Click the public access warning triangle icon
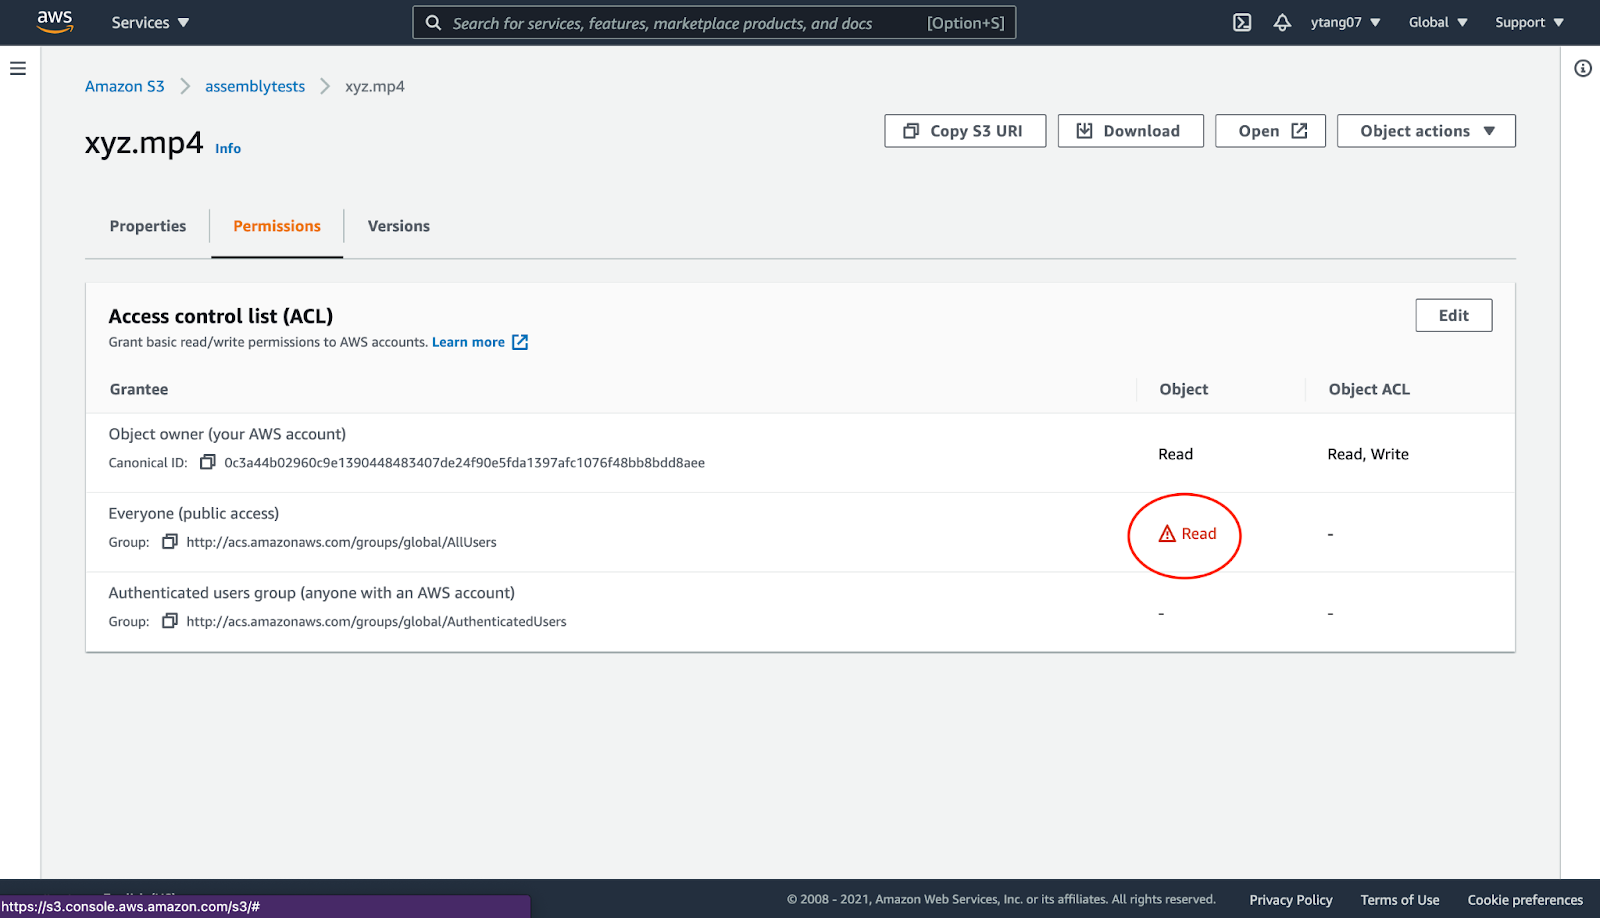 [1167, 534]
